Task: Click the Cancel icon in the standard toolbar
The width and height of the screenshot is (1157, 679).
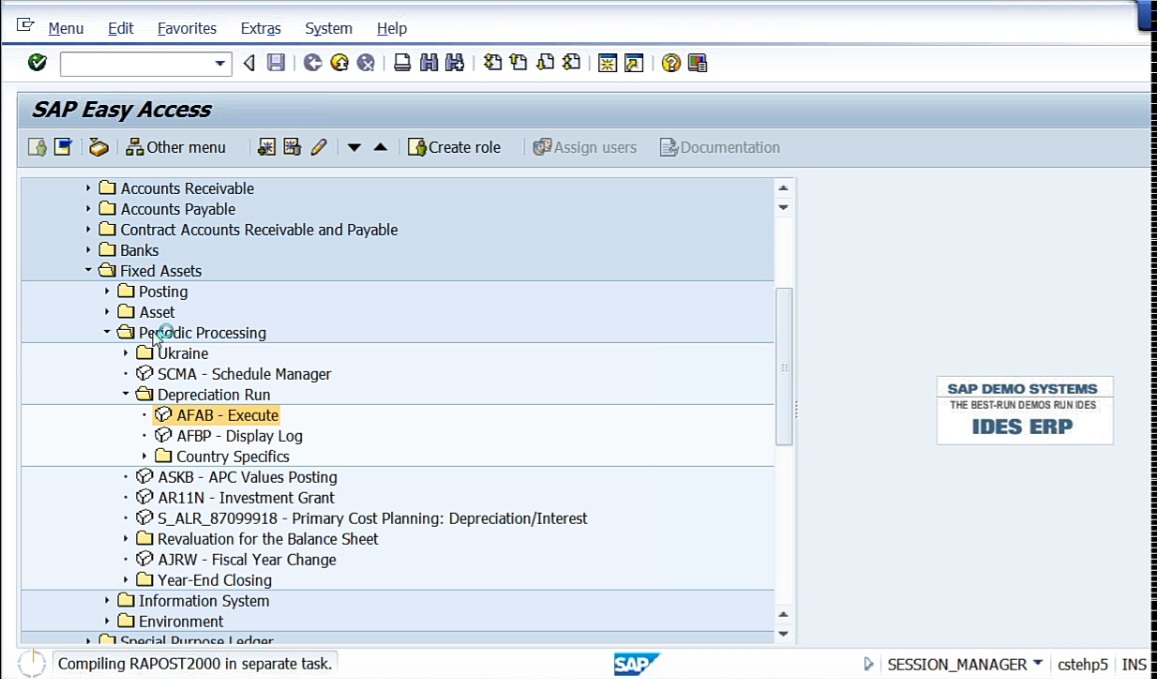Action: (x=366, y=63)
